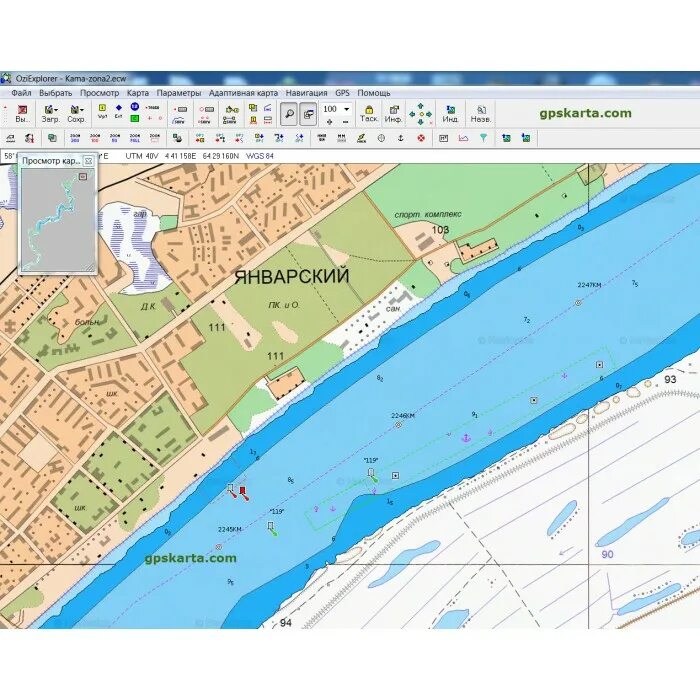This screenshot has width=700, height=700.
Task: Open the Навигация menu
Action: [x=306, y=93]
